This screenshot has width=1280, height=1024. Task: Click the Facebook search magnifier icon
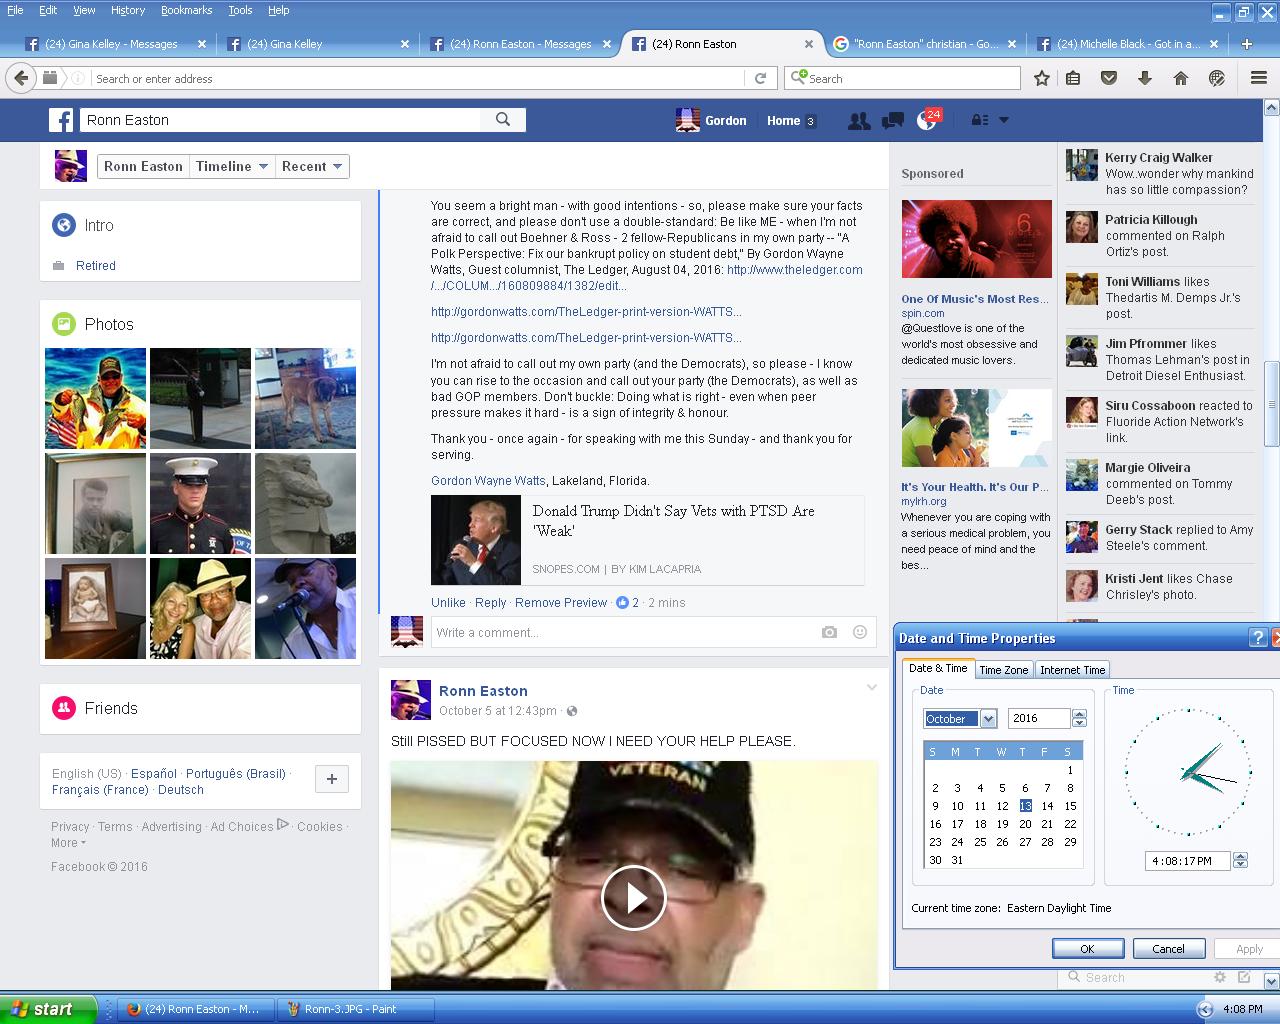pyautogui.click(x=503, y=120)
